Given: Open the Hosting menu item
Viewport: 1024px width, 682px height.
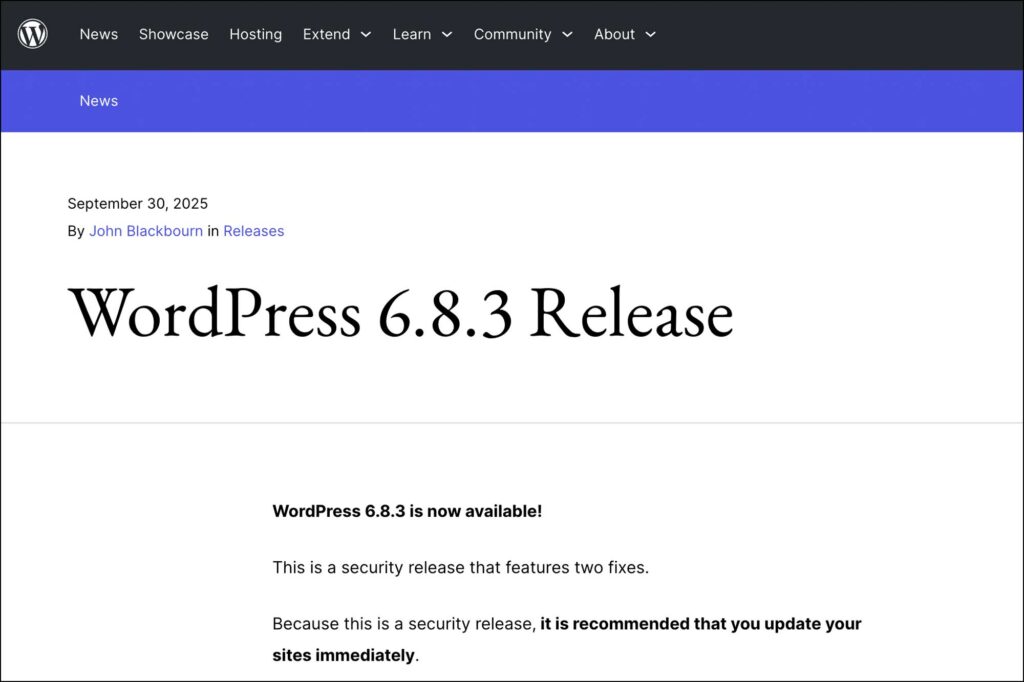Looking at the screenshot, I should click(255, 34).
